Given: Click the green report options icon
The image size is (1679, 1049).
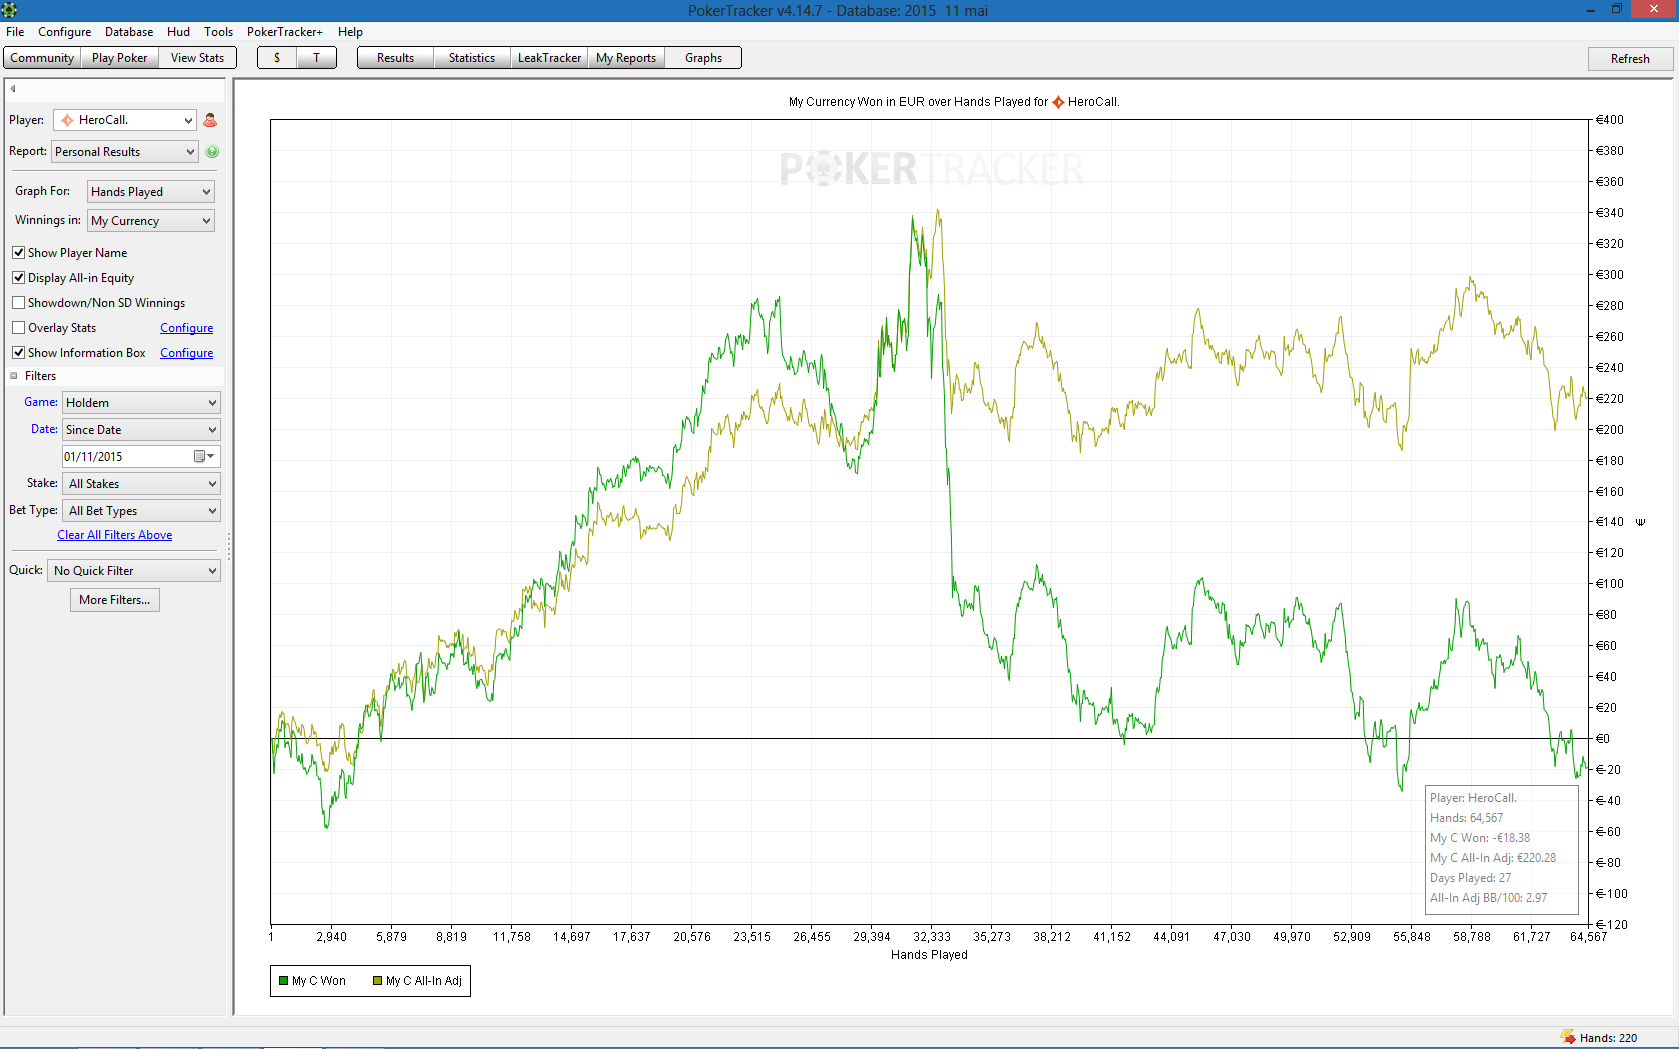Looking at the screenshot, I should pos(212,152).
